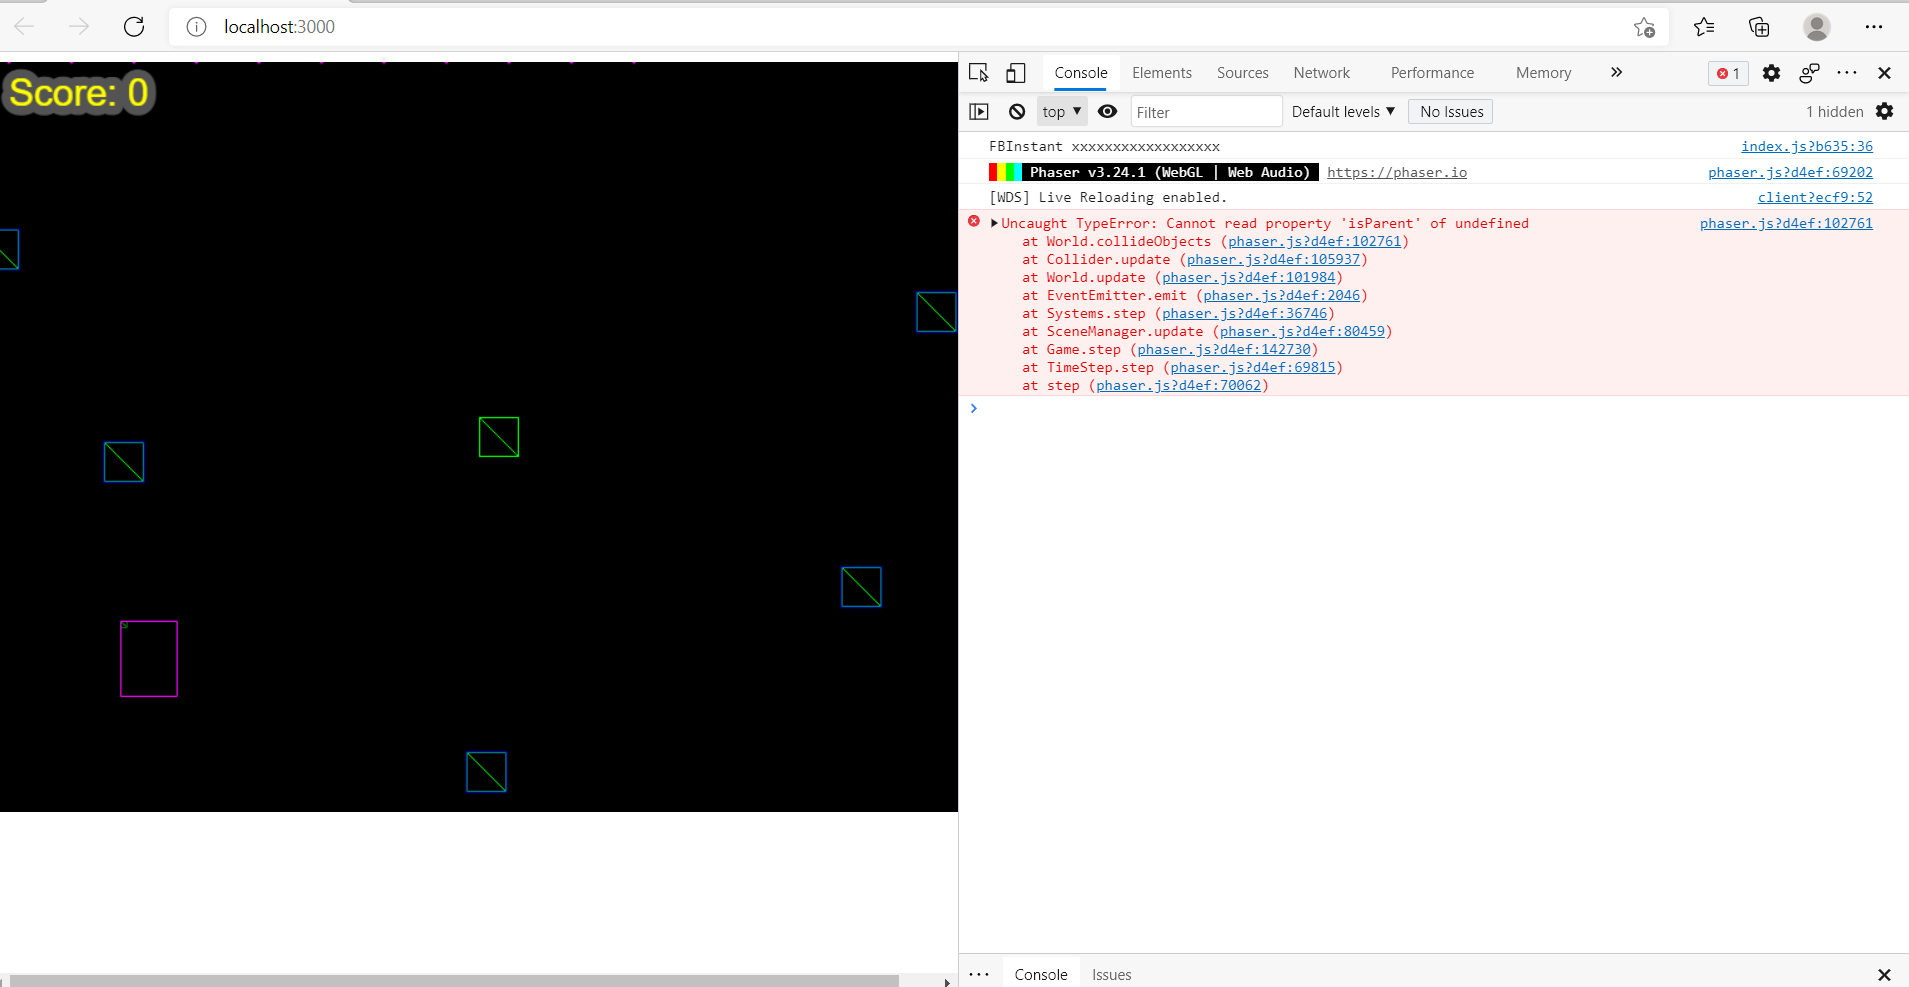Close the DevTools panel
Screen dimensions: 1909x987
1884,73
